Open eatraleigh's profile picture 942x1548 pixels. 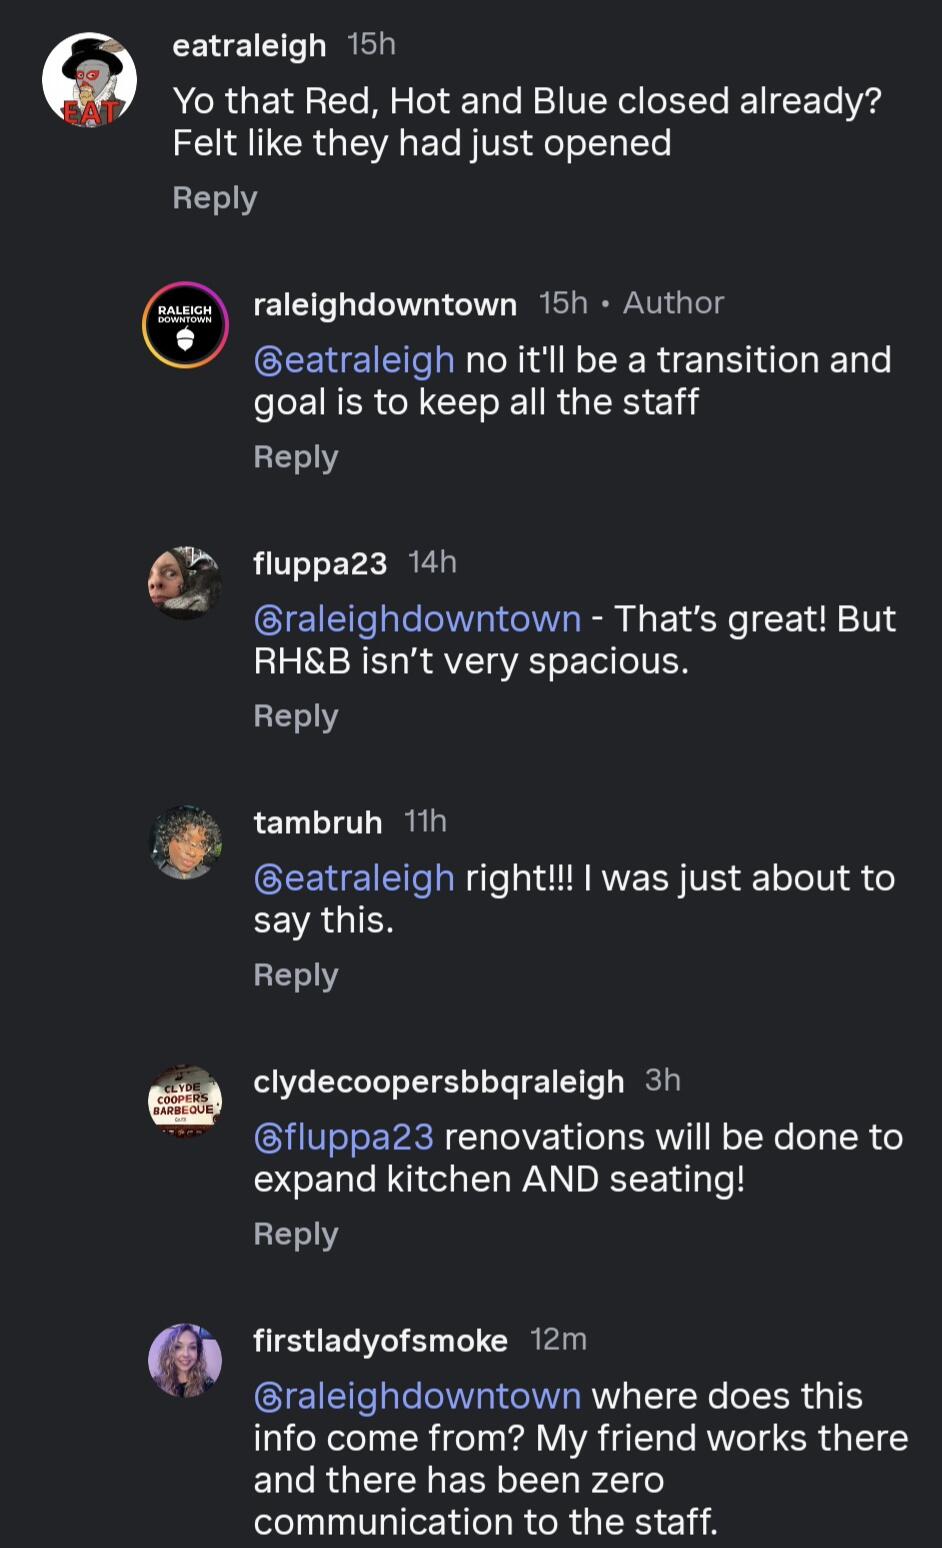point(89,80)
